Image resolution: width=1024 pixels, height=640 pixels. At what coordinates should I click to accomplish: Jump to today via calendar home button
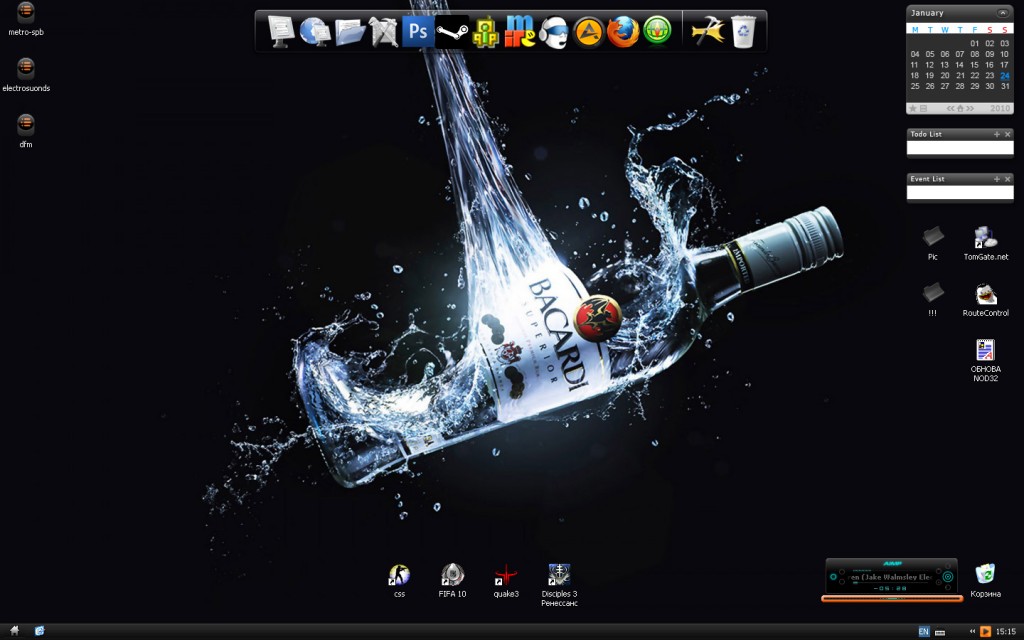[x=960, y=108]
